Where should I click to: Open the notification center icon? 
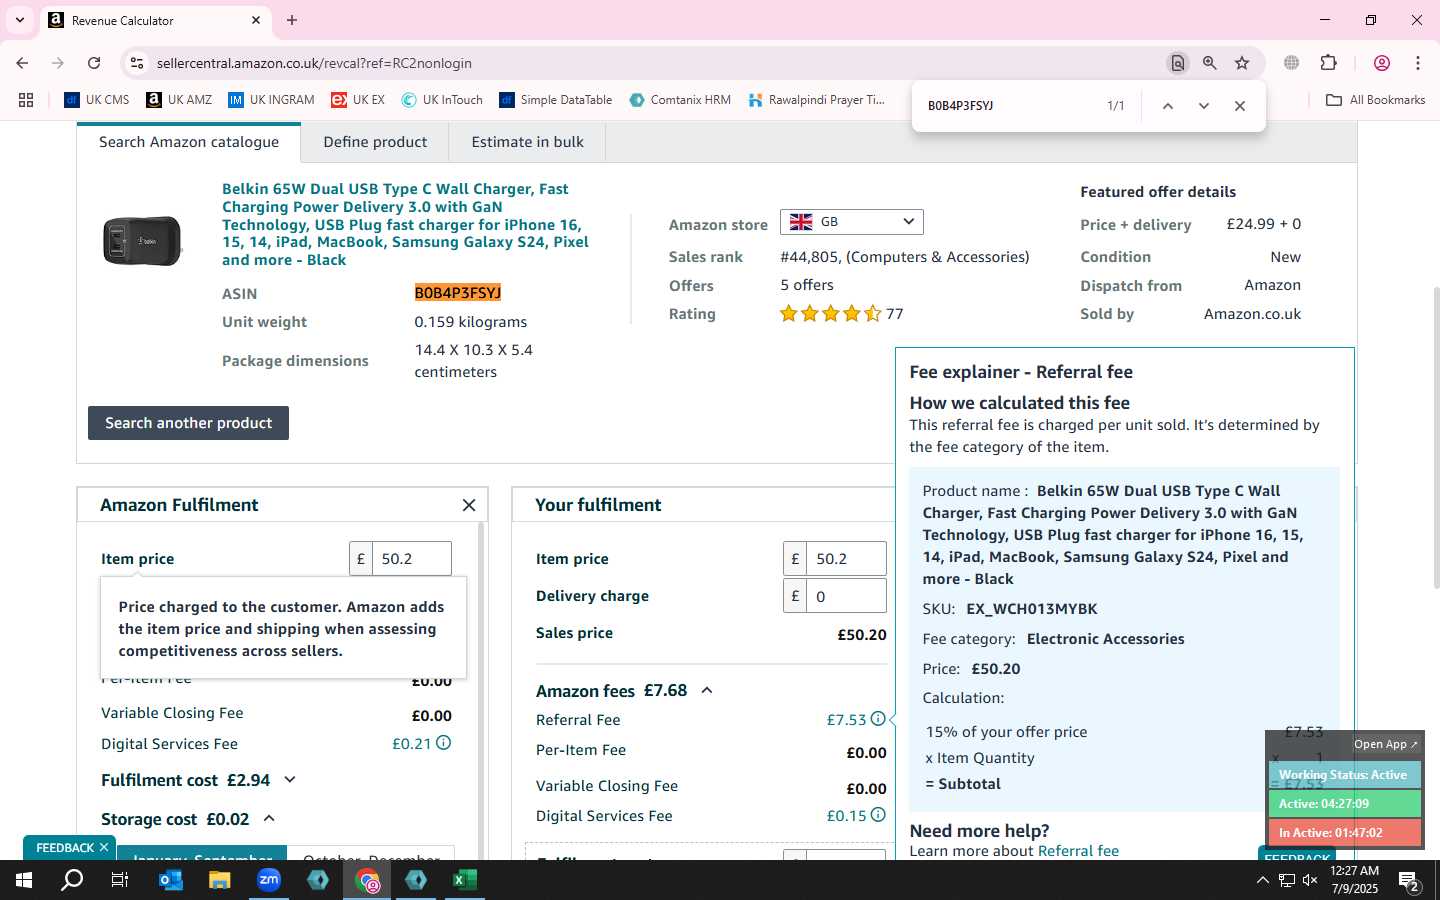tap(1409, 881)
